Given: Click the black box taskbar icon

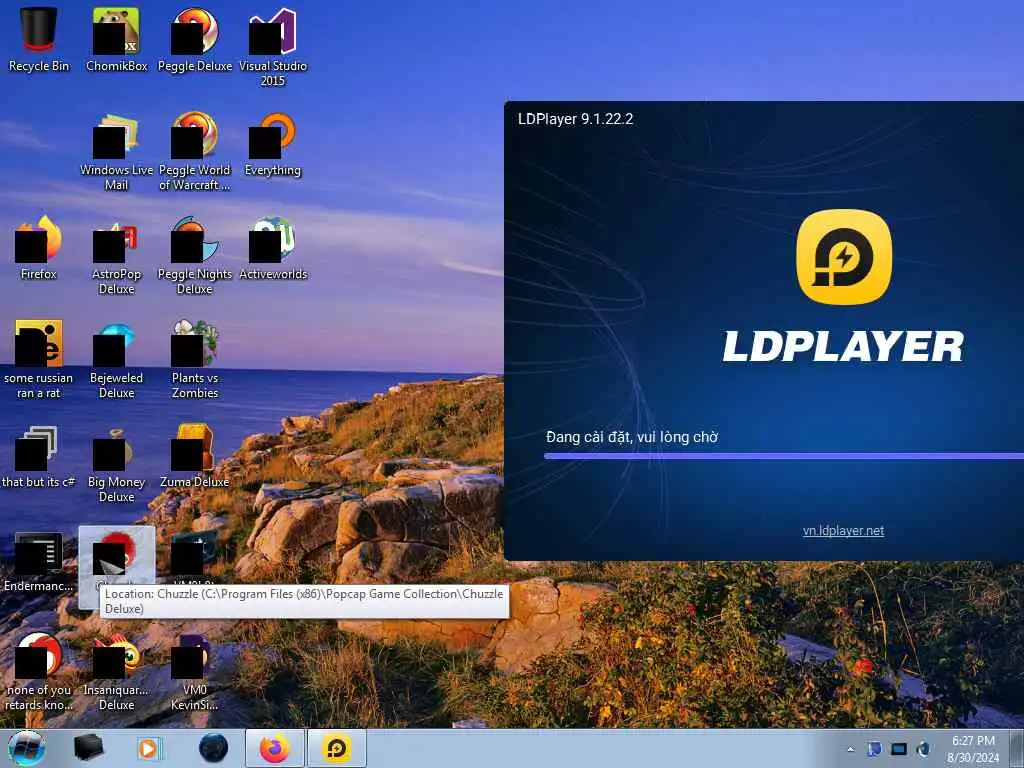Looking at the screenshot, I should click(x=88, y=748).
